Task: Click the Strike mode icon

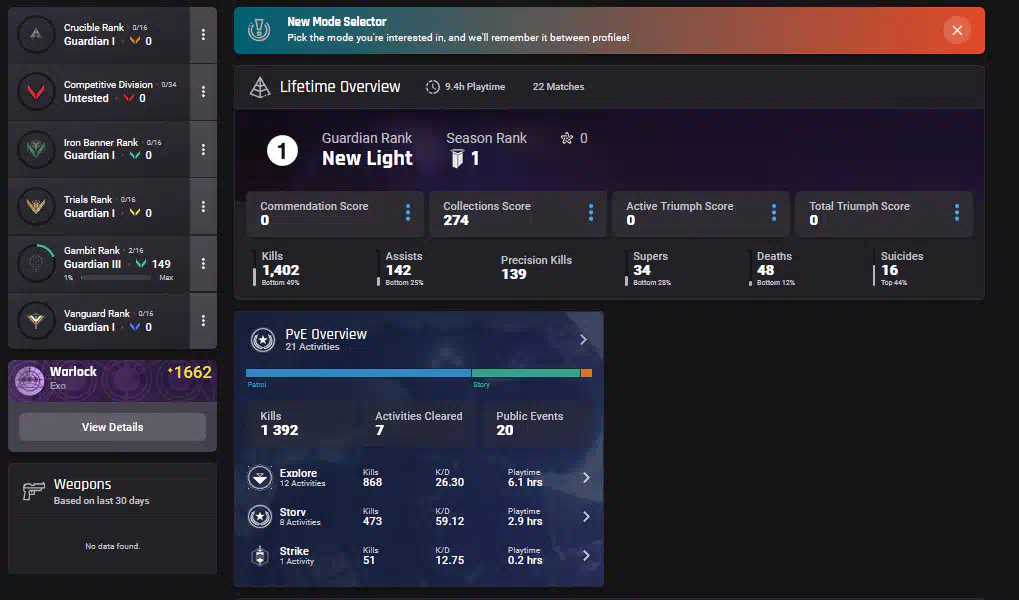Action: coord(260,555)
